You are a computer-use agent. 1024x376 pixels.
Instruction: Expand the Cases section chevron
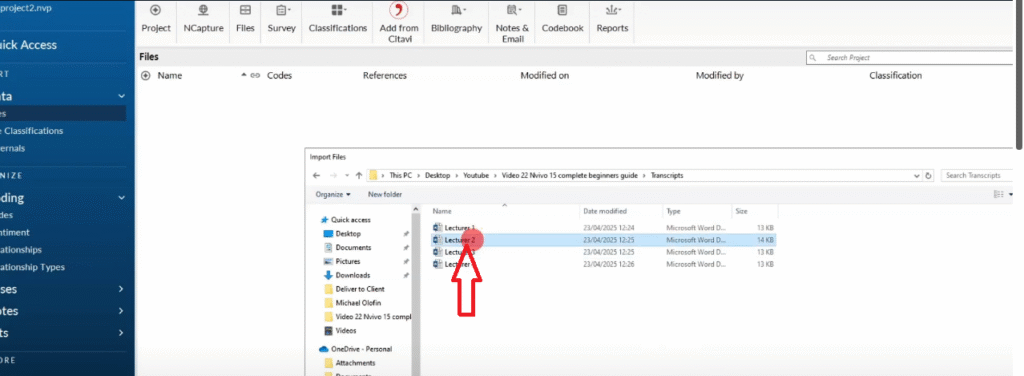(121, 289)
